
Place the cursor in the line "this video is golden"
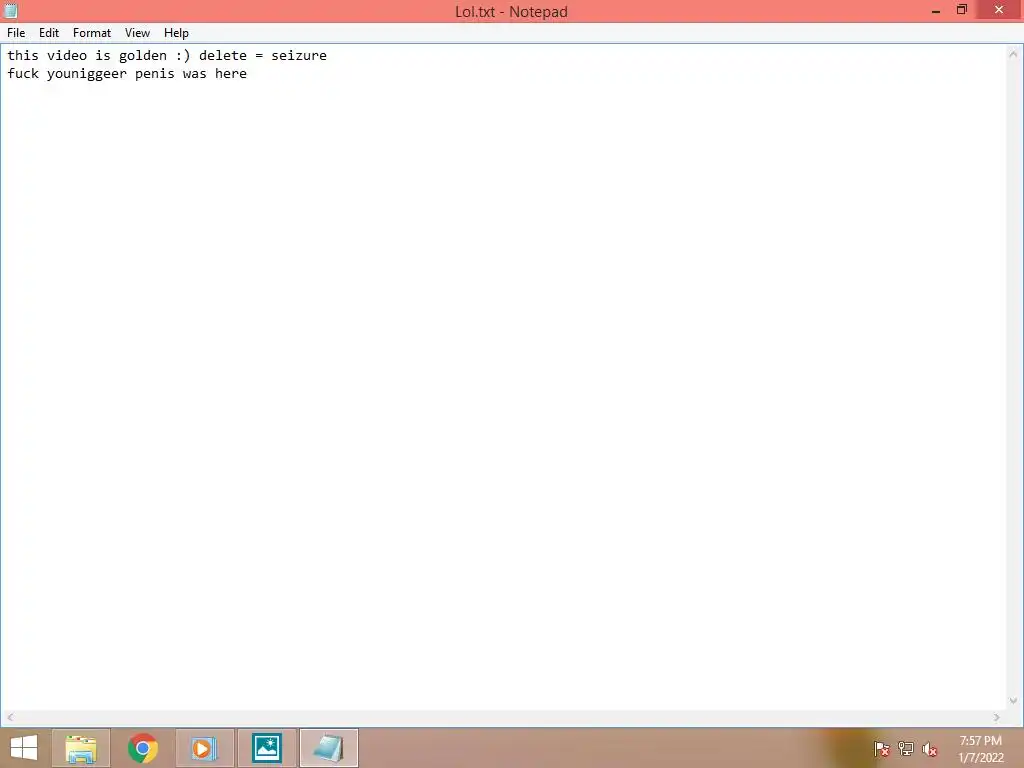point(167,56)
